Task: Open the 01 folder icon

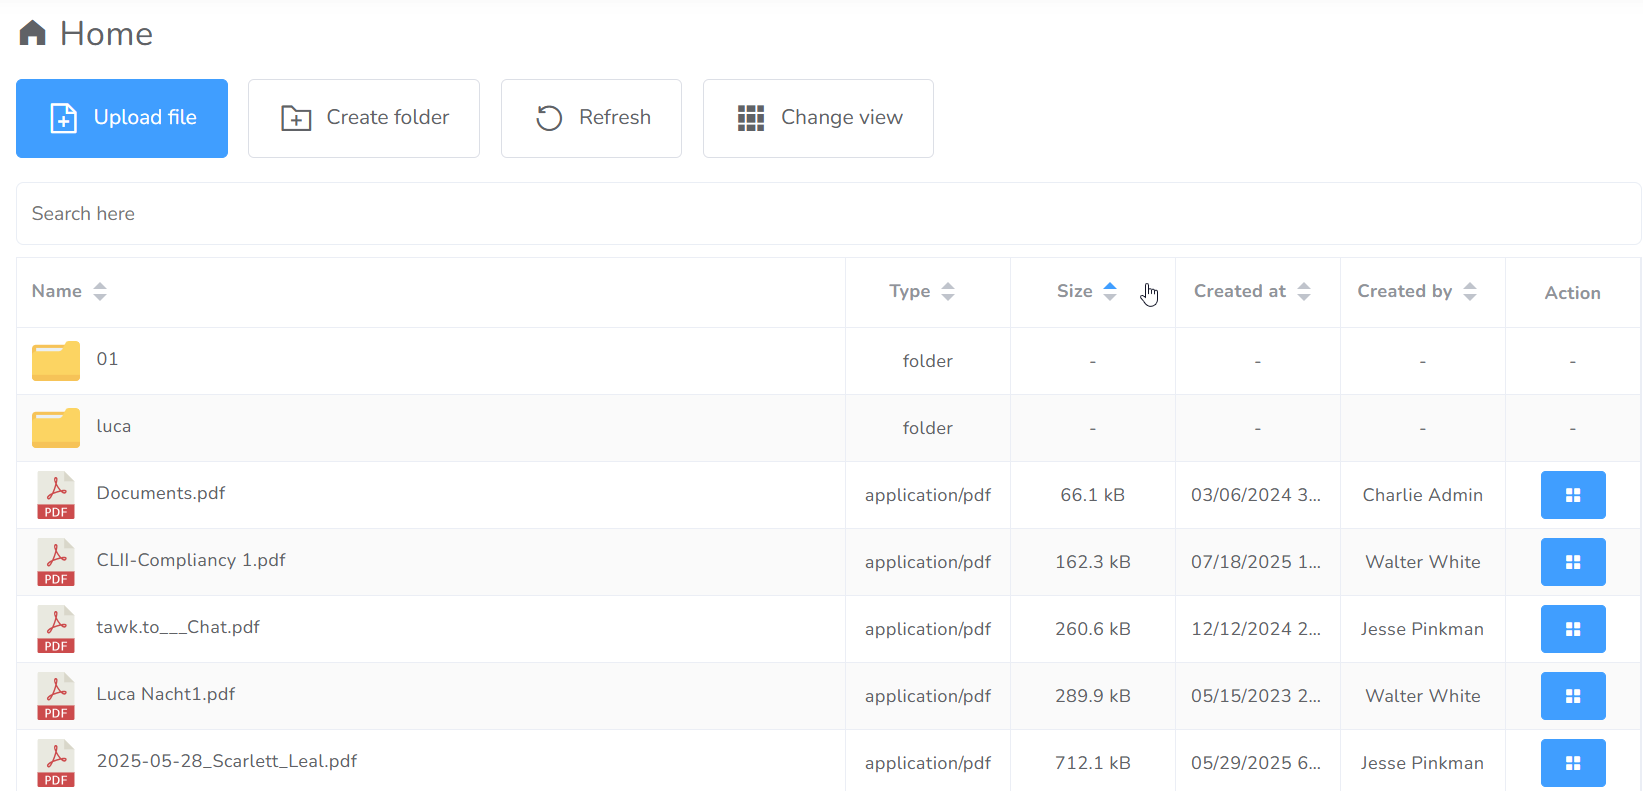Action: (x=55, y=361)
